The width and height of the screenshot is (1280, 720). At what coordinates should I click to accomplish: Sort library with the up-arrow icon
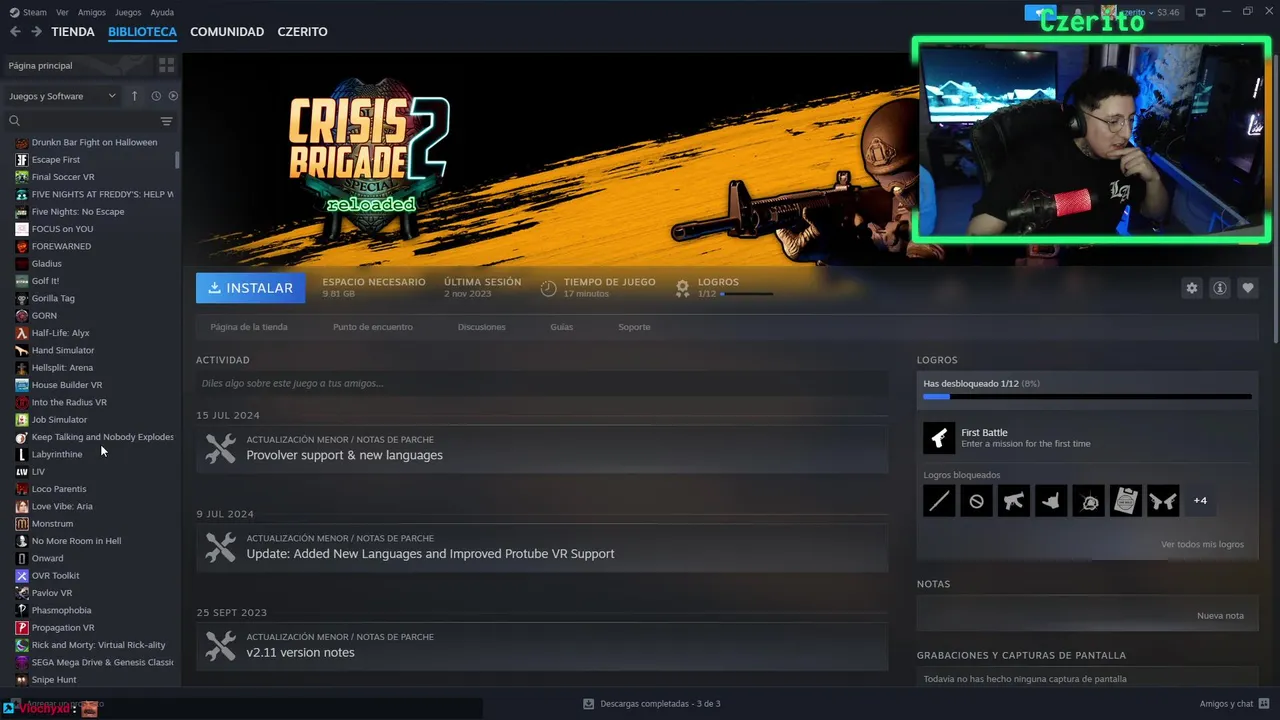[x=135, y=96]
